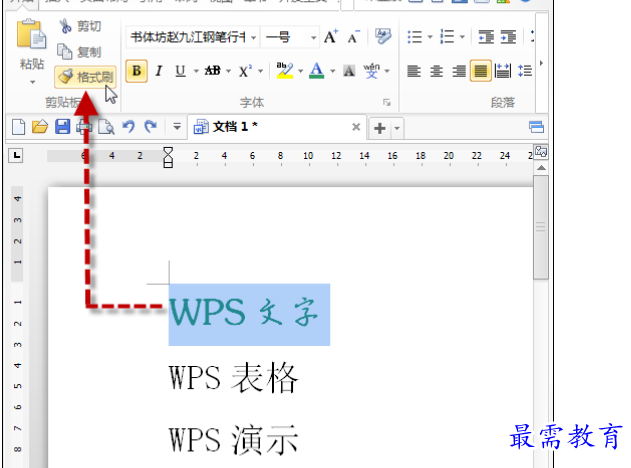Toggle character shading A icon
This screenshot has width=631, height=468.
click(349, 71)
